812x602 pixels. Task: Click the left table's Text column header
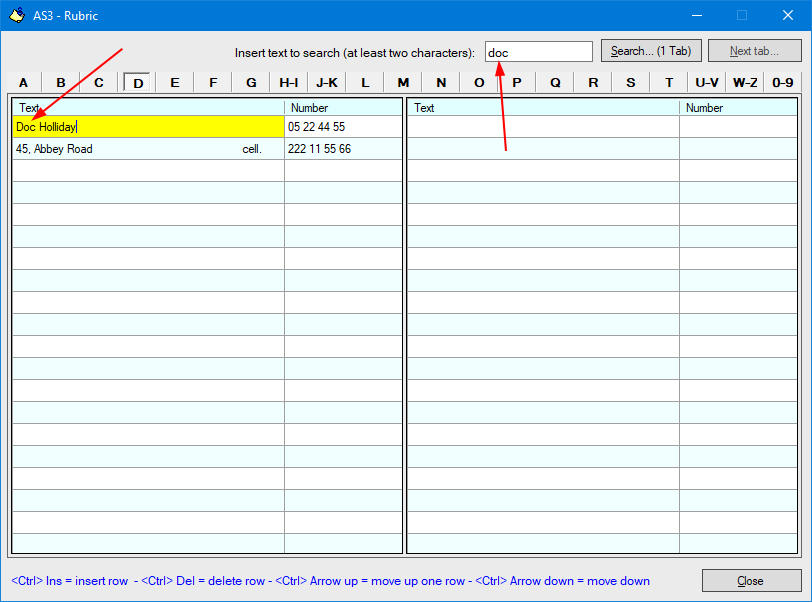pyautogui.click(x=148, y=107)
